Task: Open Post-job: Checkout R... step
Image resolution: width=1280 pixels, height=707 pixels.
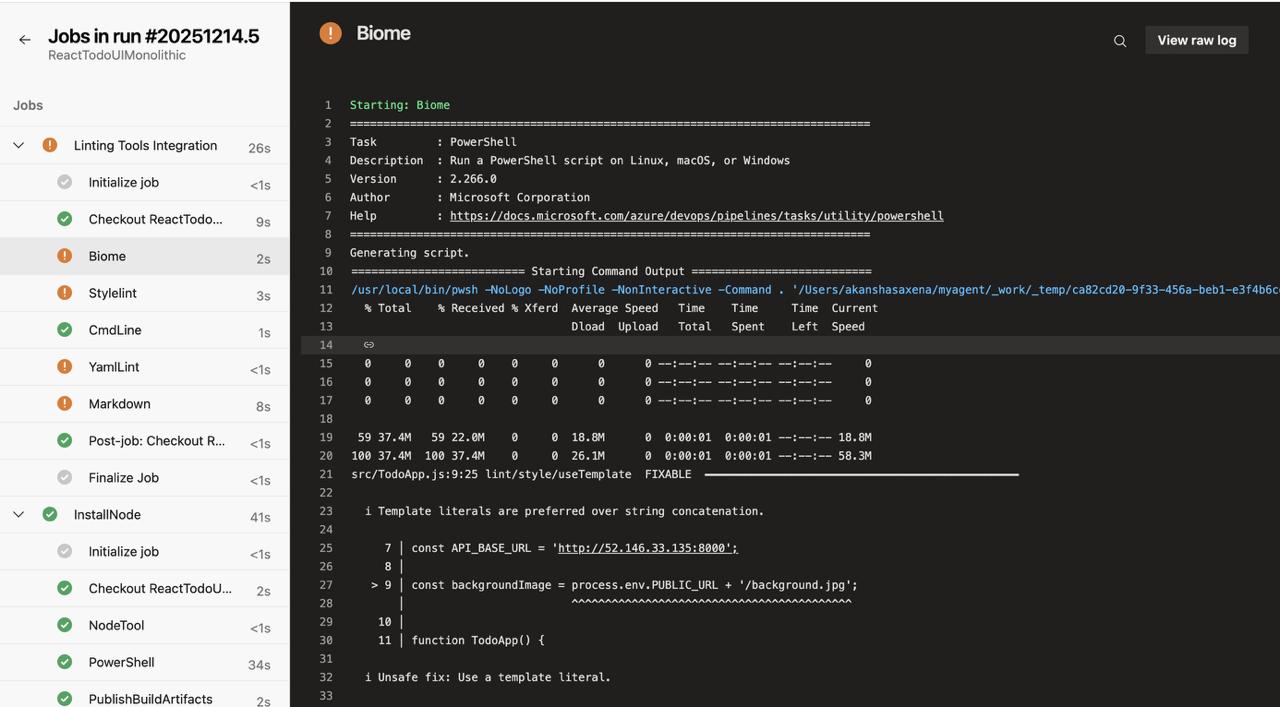Action: [x=145, y=441]
